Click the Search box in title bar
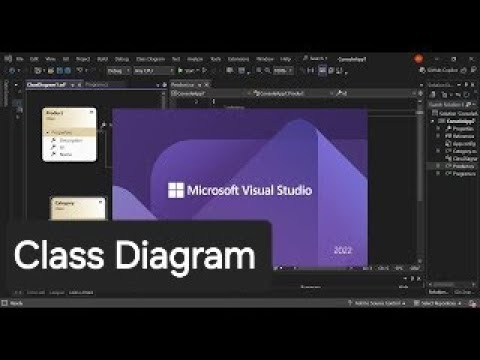Screen dimensions: 480x360 [315, 59]
